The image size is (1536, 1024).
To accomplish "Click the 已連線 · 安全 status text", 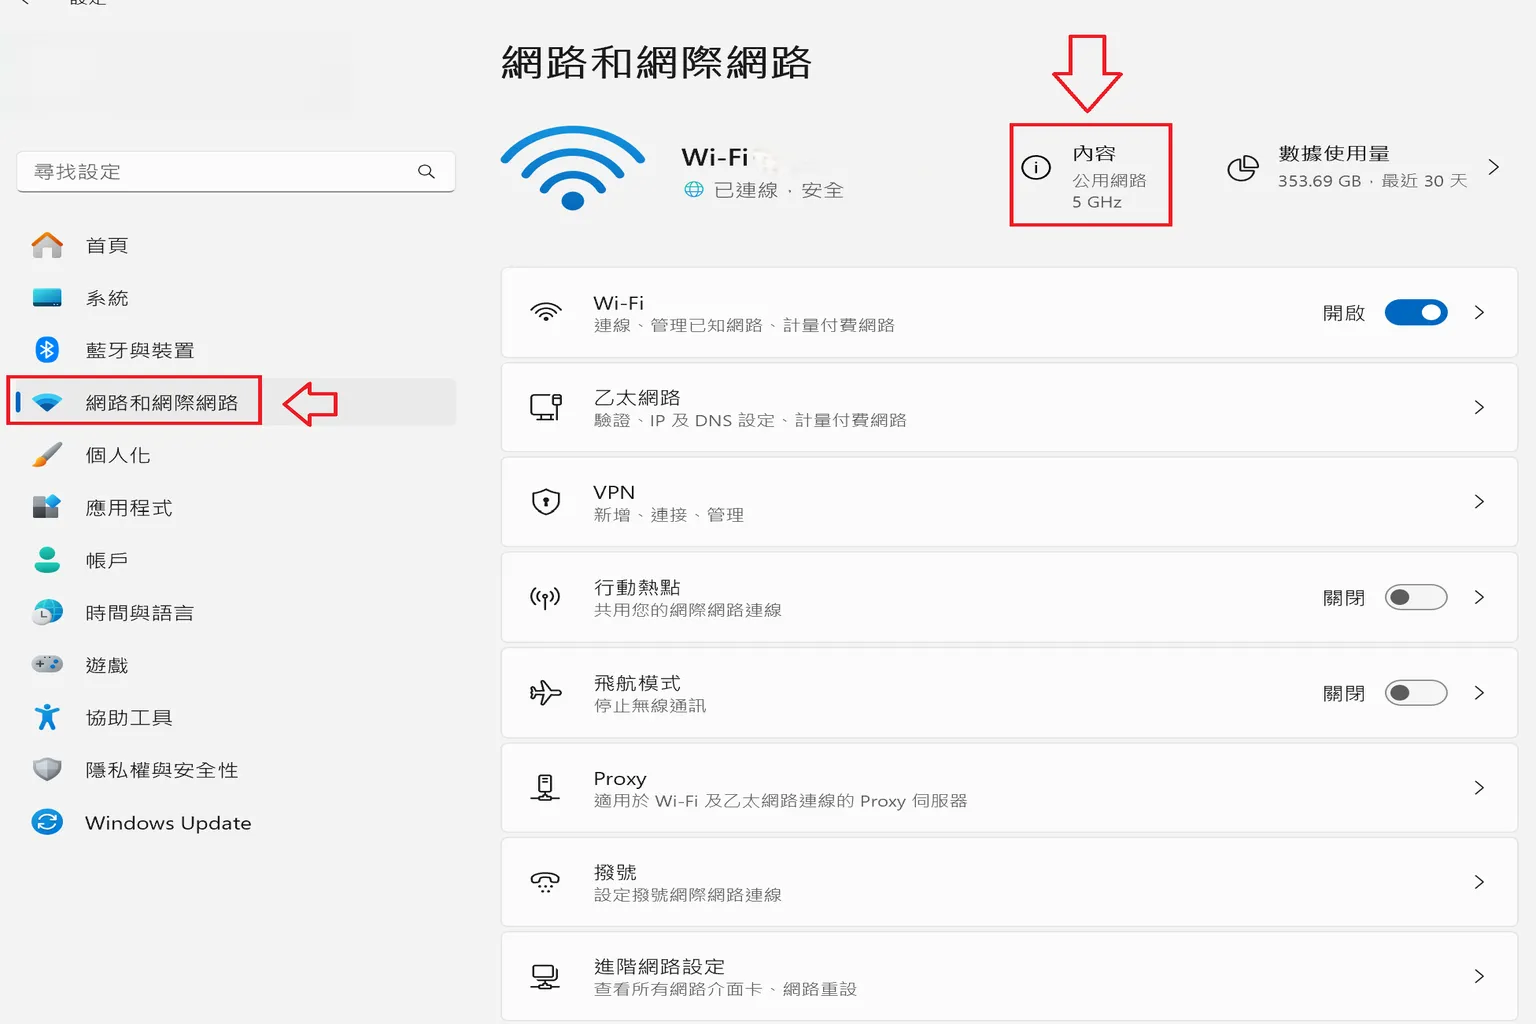I will coord(779,190).
